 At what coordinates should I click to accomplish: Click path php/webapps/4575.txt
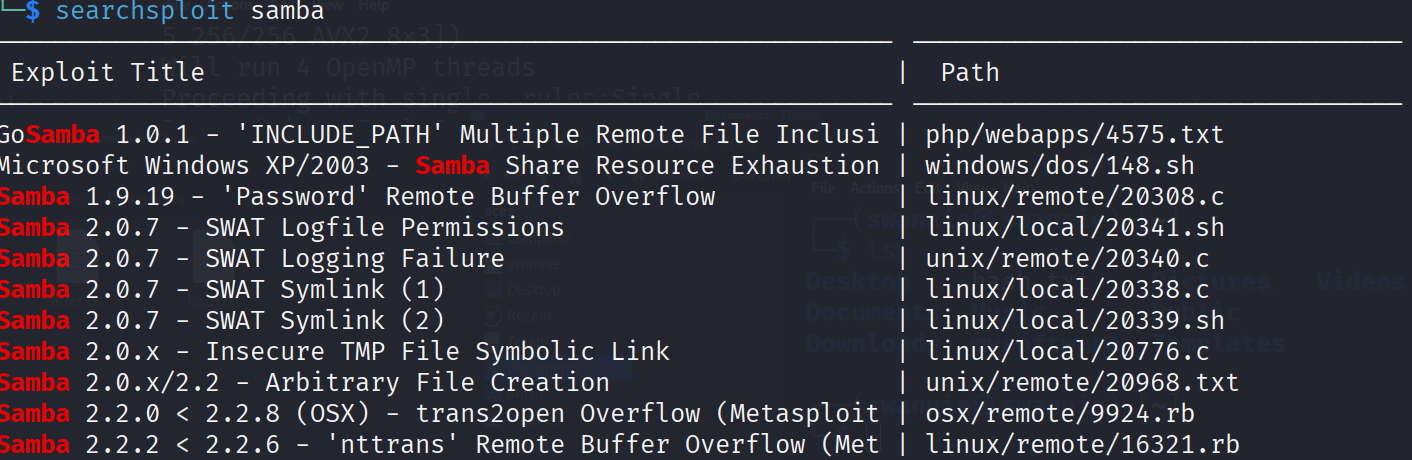(1074, 134)
